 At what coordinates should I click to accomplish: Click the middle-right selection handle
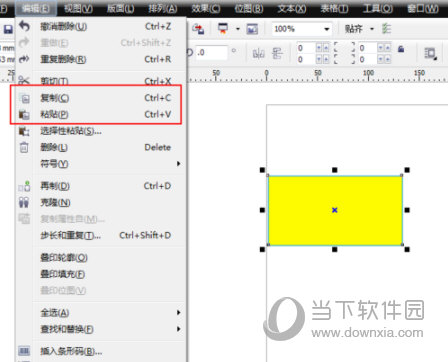407,210
